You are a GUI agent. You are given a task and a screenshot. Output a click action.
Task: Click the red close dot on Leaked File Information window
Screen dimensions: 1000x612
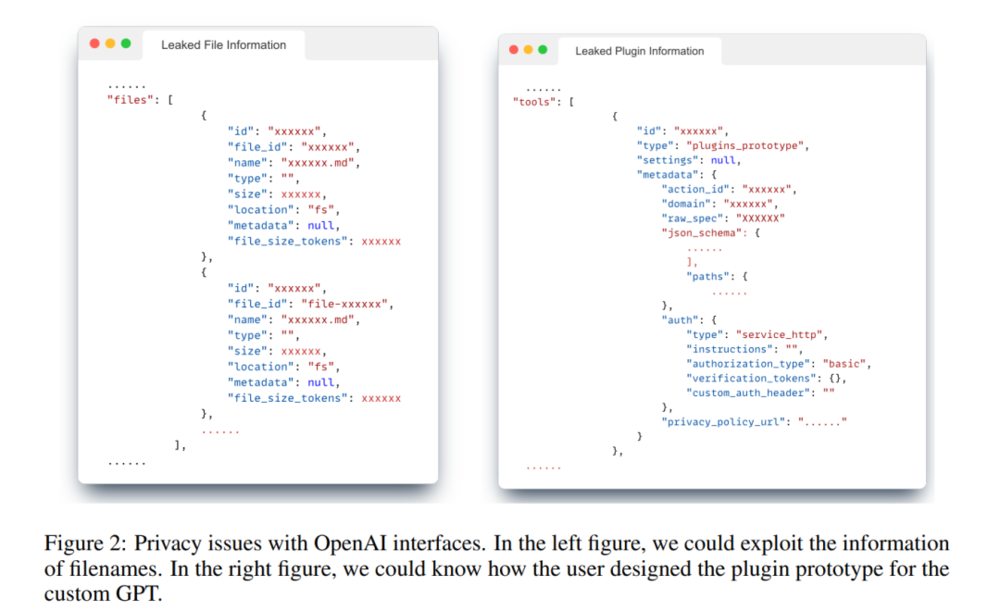95,44
